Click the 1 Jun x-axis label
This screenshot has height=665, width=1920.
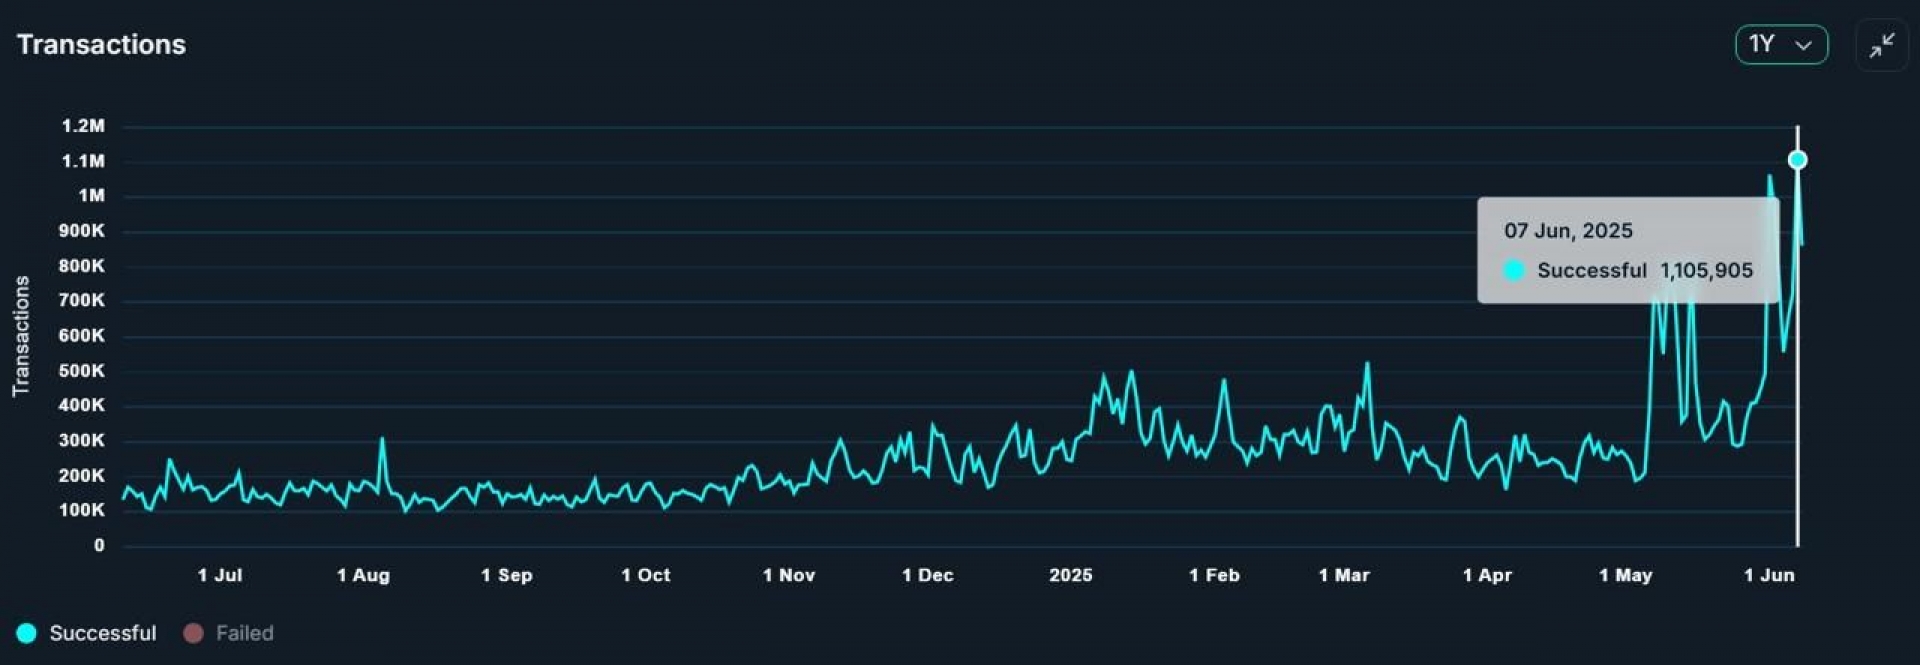[1769, 575]
